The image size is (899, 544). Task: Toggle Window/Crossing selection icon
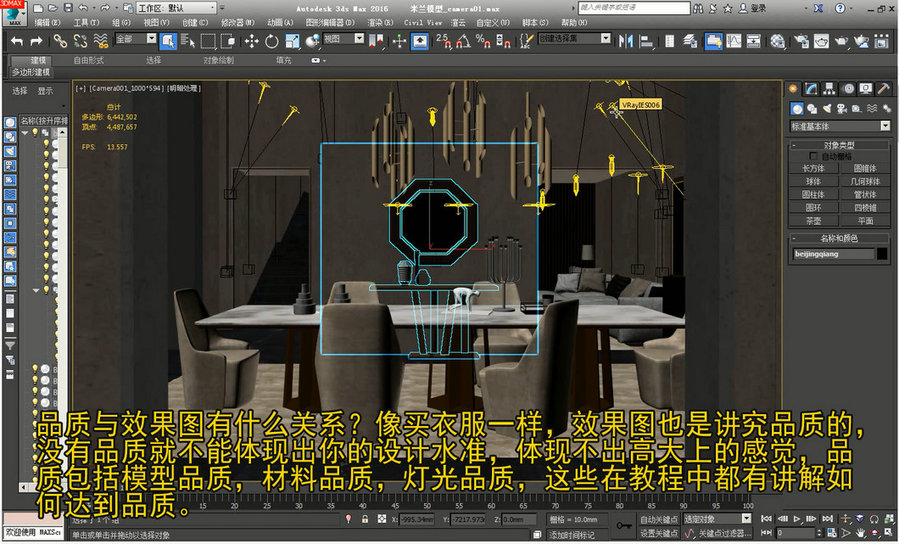[228, 40]
